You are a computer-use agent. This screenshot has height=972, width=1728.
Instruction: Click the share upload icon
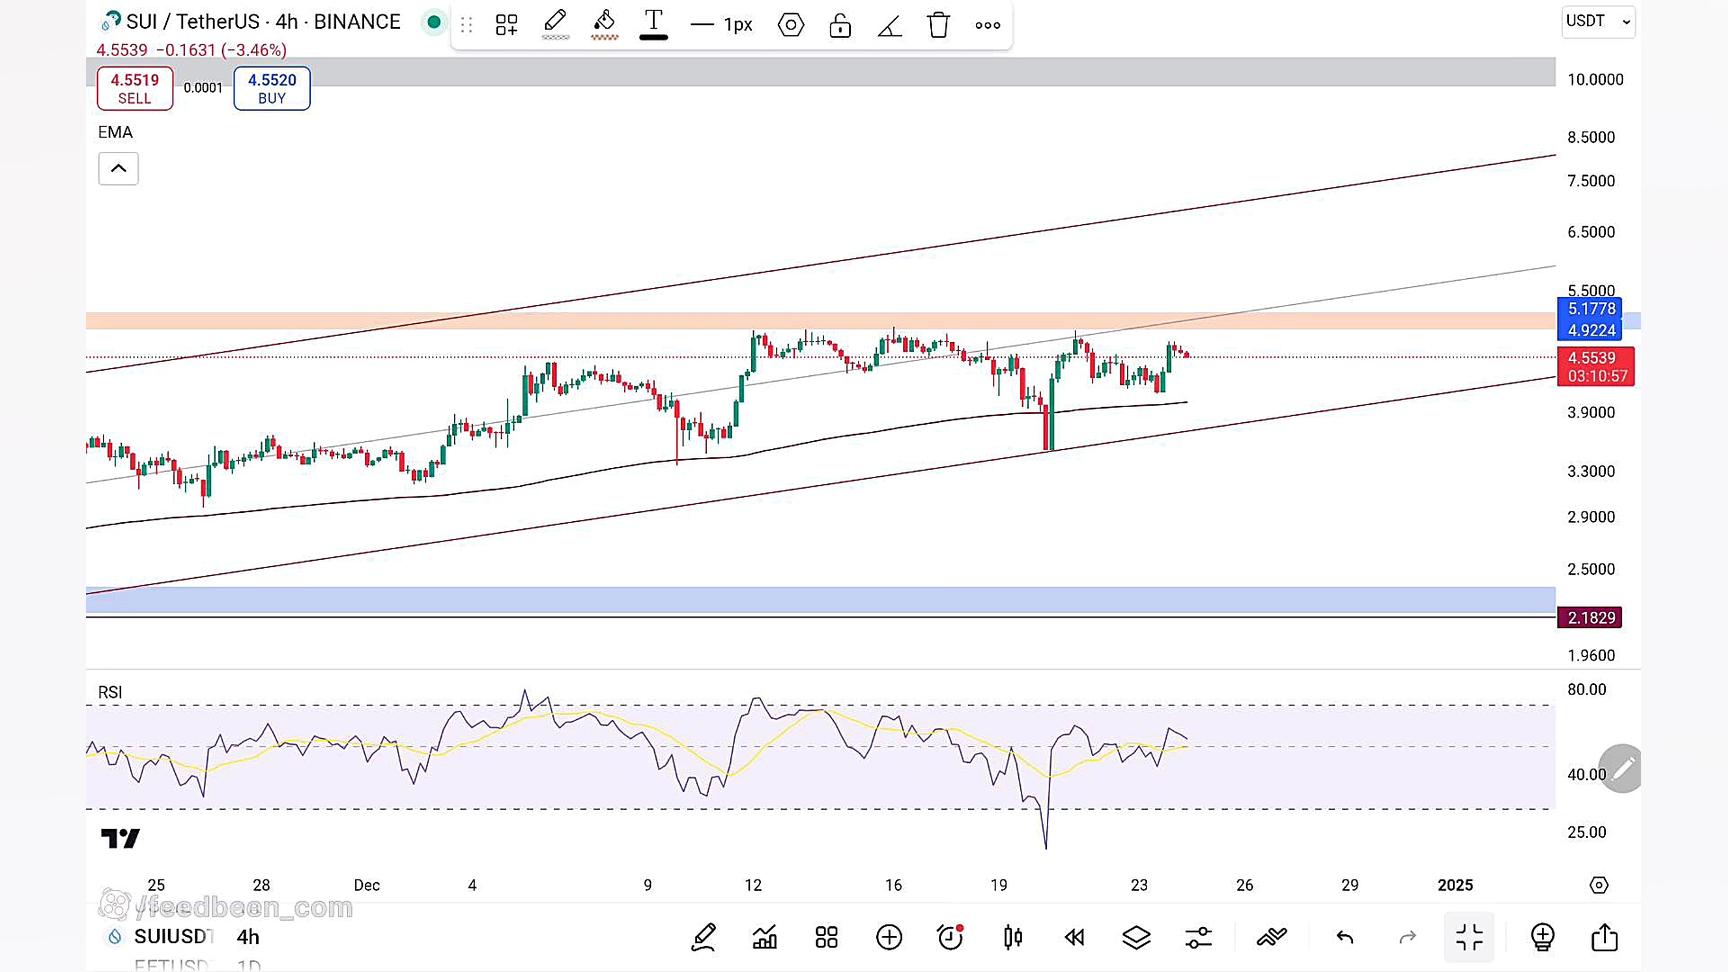[1604, 937]
